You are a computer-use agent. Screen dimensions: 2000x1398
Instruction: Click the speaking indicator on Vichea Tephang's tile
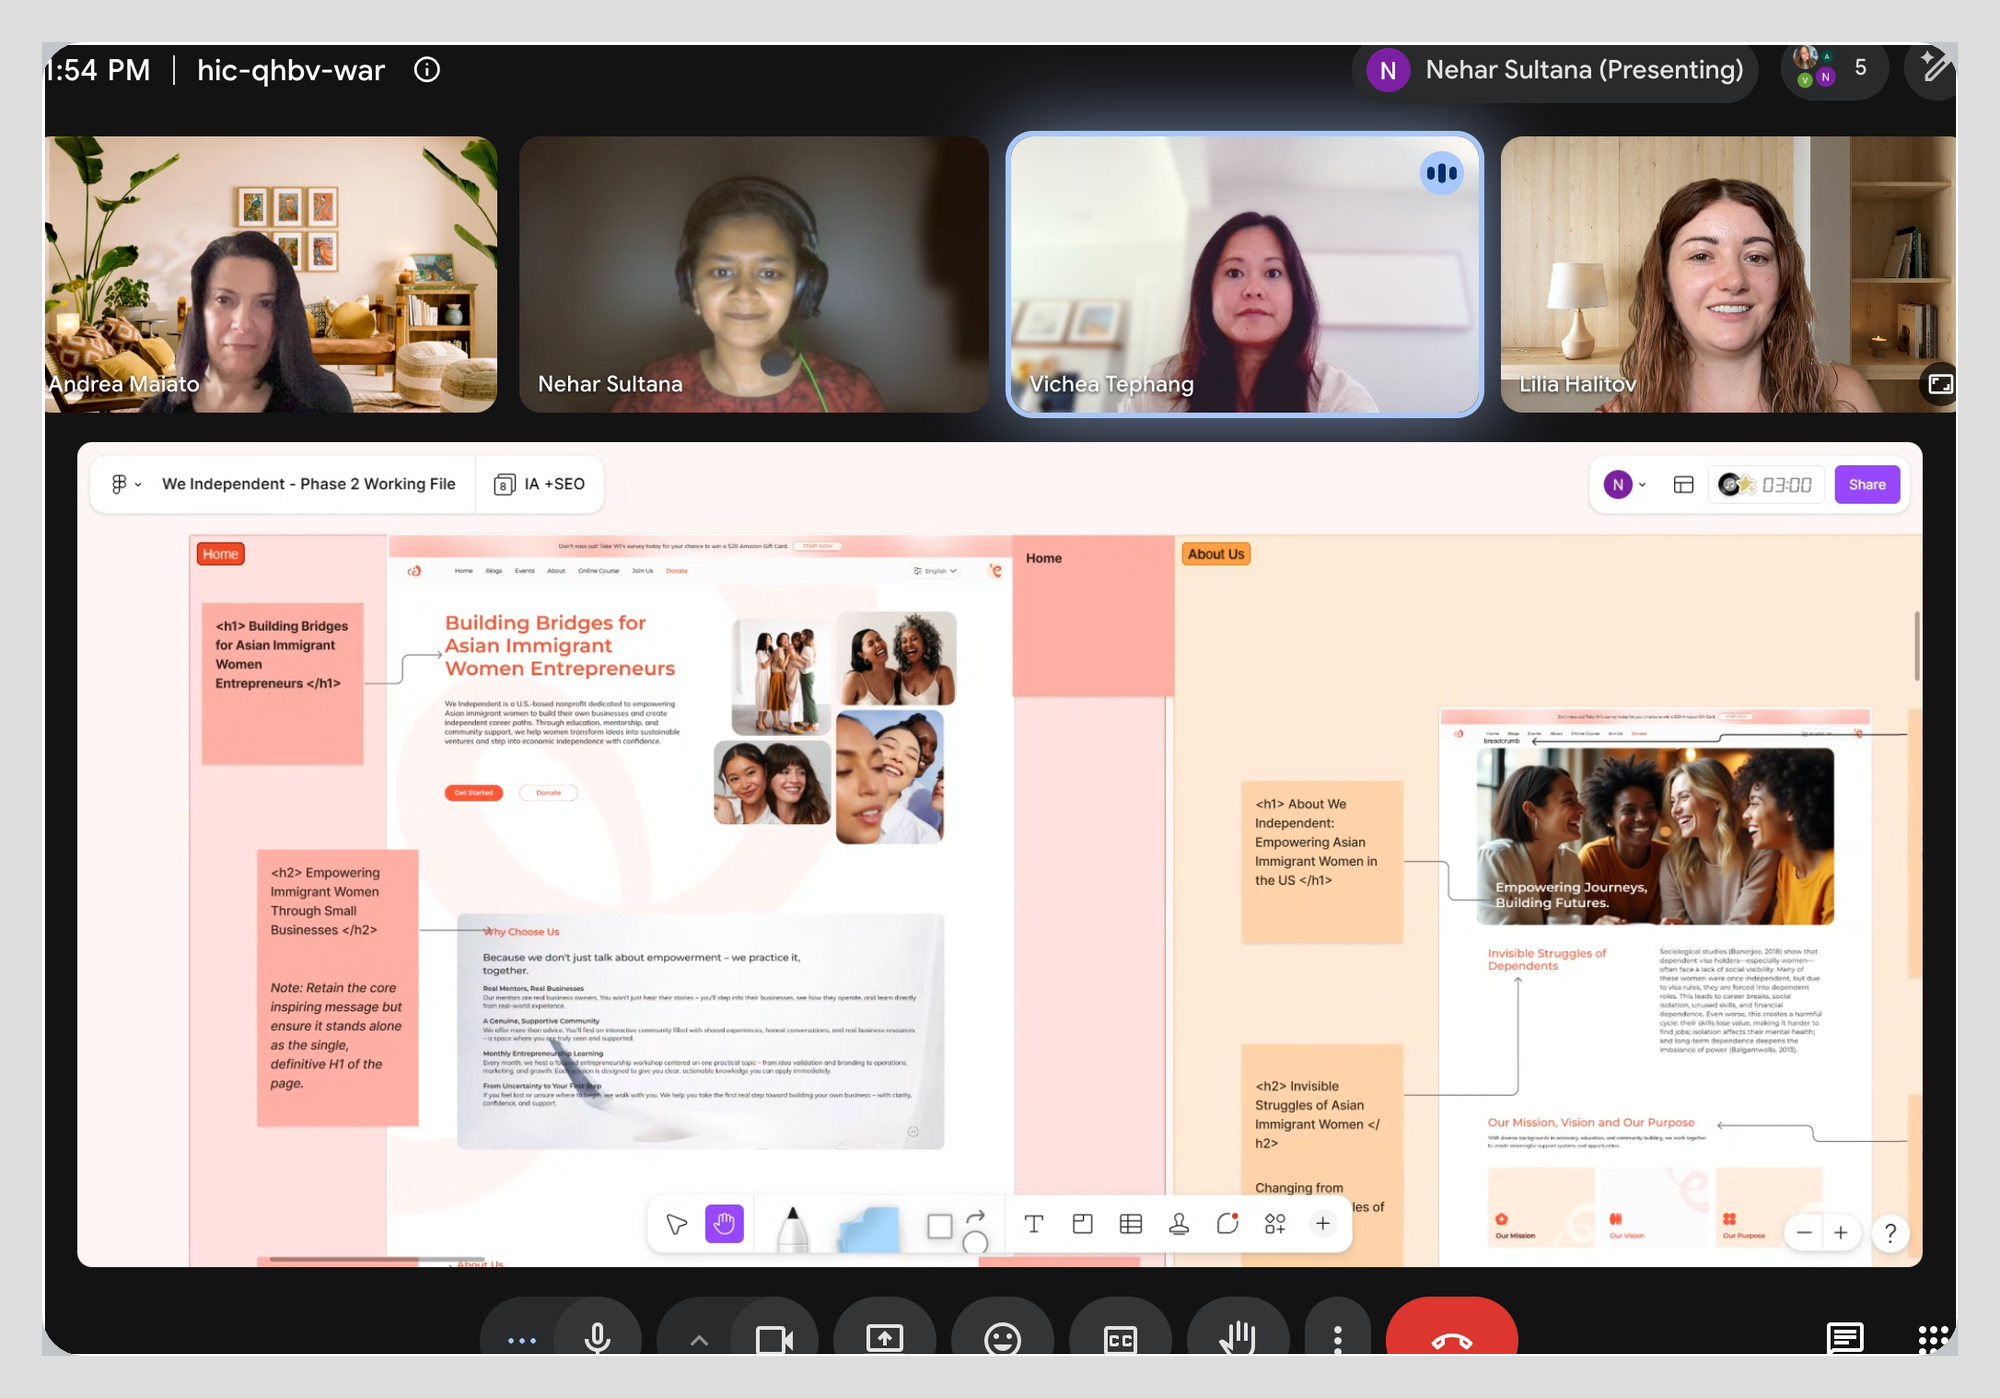pos(1441,173)
